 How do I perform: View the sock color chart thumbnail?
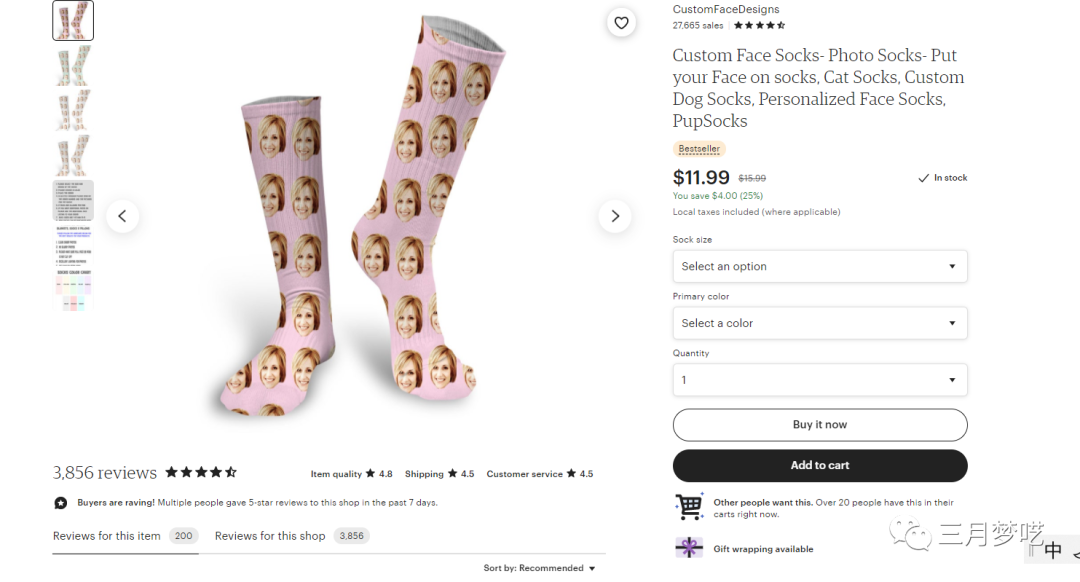click(x=73, y=290)
